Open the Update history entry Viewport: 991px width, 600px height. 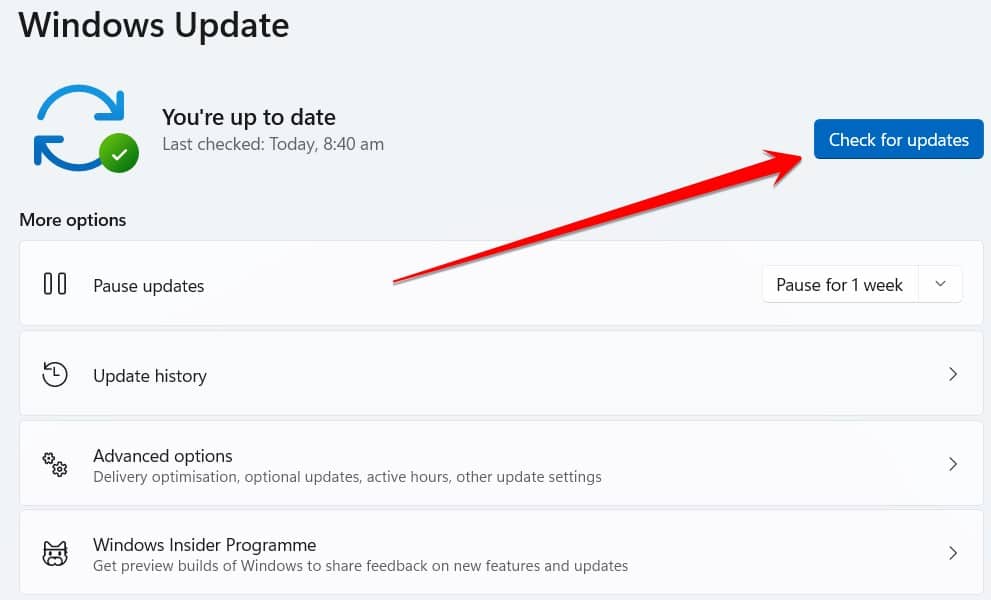point(501,374)
